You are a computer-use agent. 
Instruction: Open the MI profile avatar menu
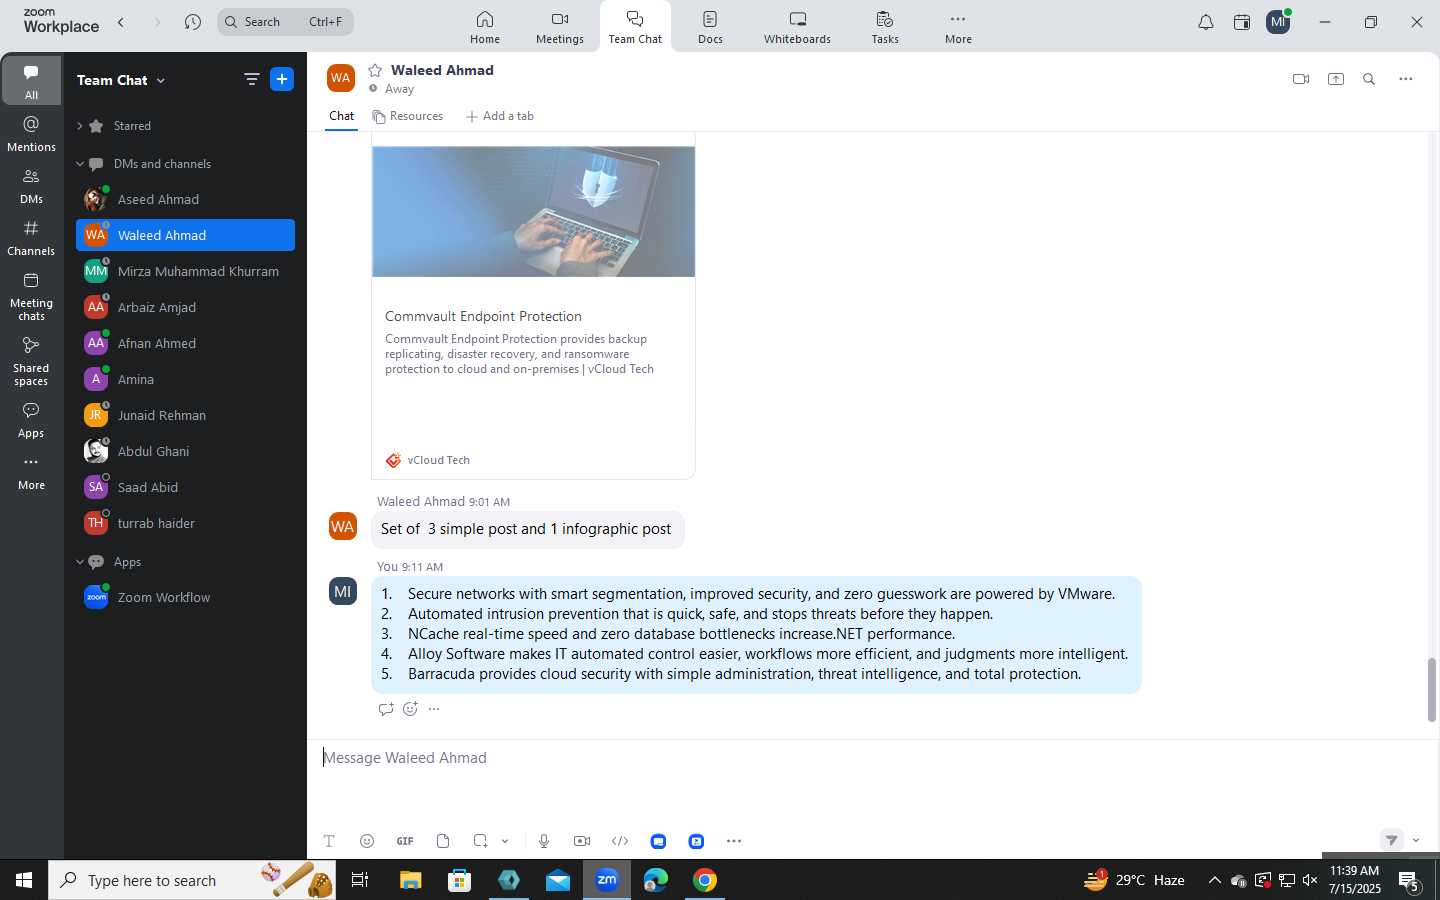pyautogui.click(x=1278, y=22)
